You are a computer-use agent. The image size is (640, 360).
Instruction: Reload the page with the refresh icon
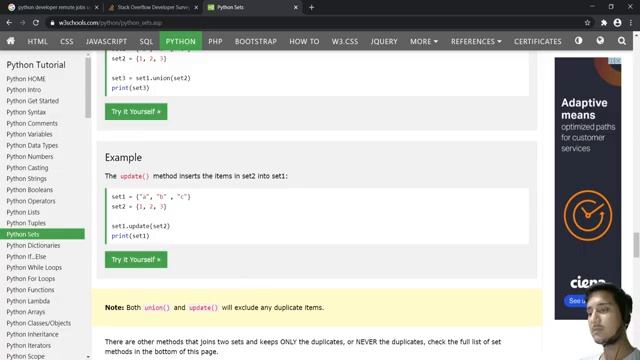tap(36, 23)
